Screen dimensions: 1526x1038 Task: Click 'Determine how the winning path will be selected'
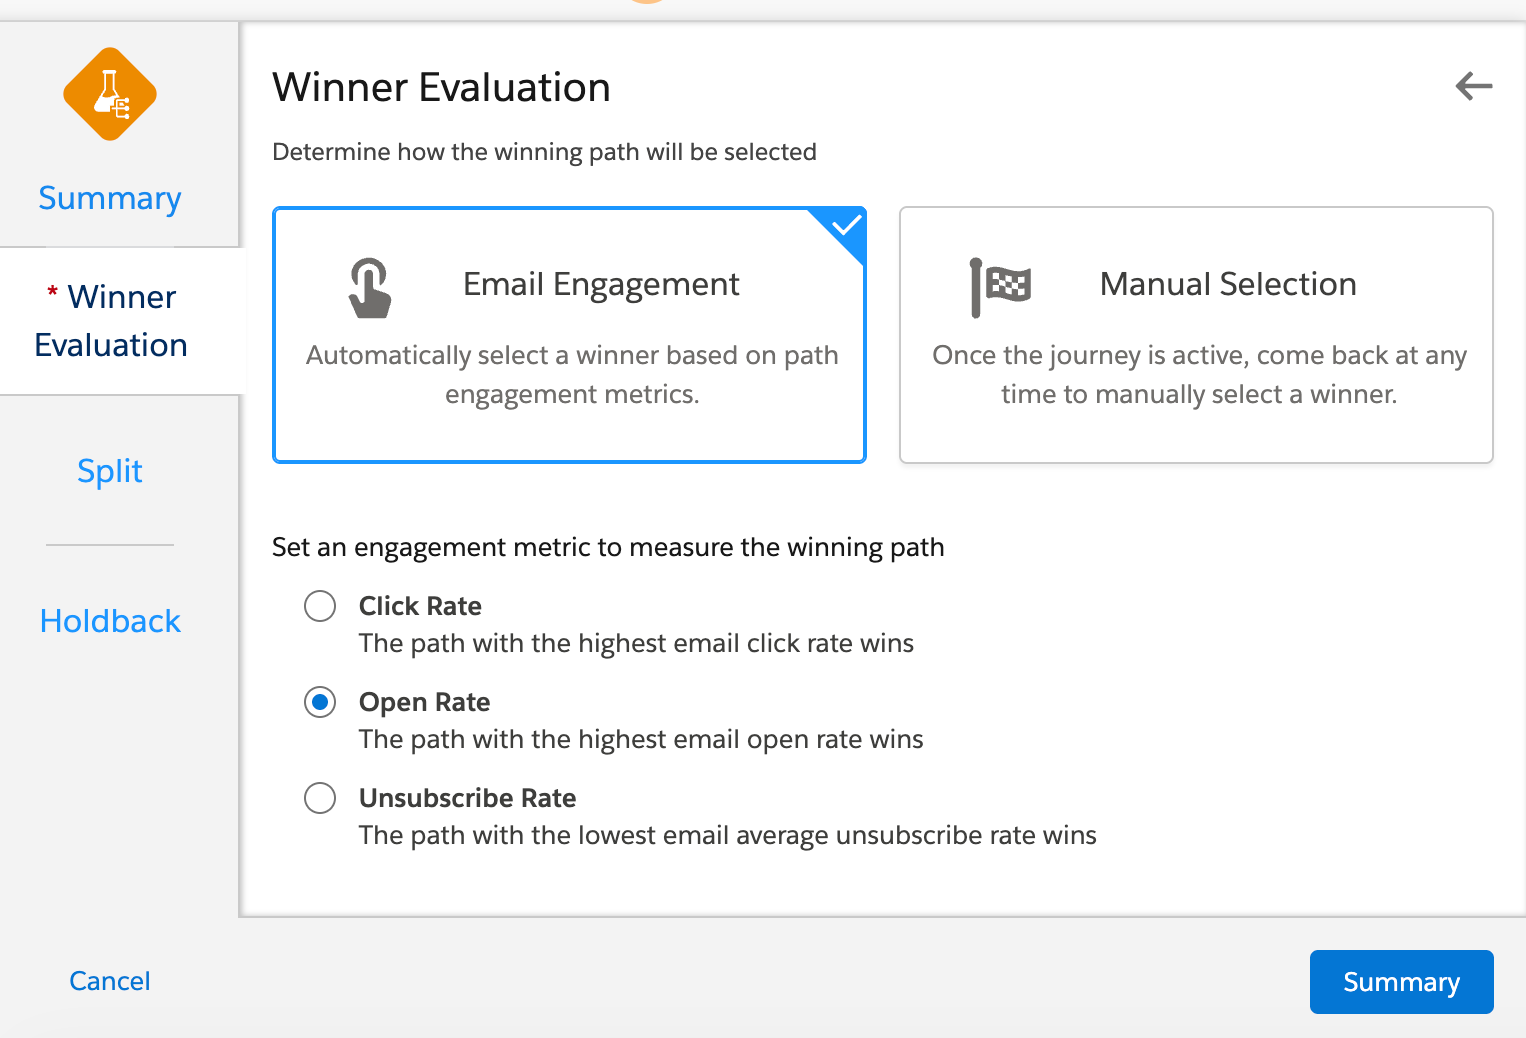click(x=544, y=152)
